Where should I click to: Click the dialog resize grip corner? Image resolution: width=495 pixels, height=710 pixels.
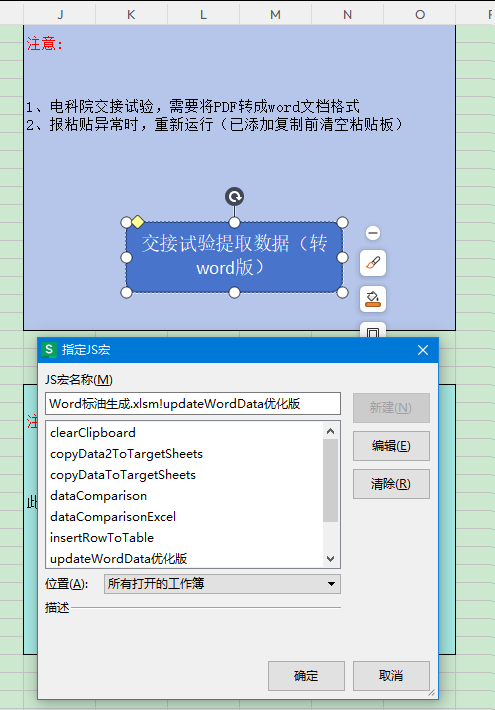[432, 693]
